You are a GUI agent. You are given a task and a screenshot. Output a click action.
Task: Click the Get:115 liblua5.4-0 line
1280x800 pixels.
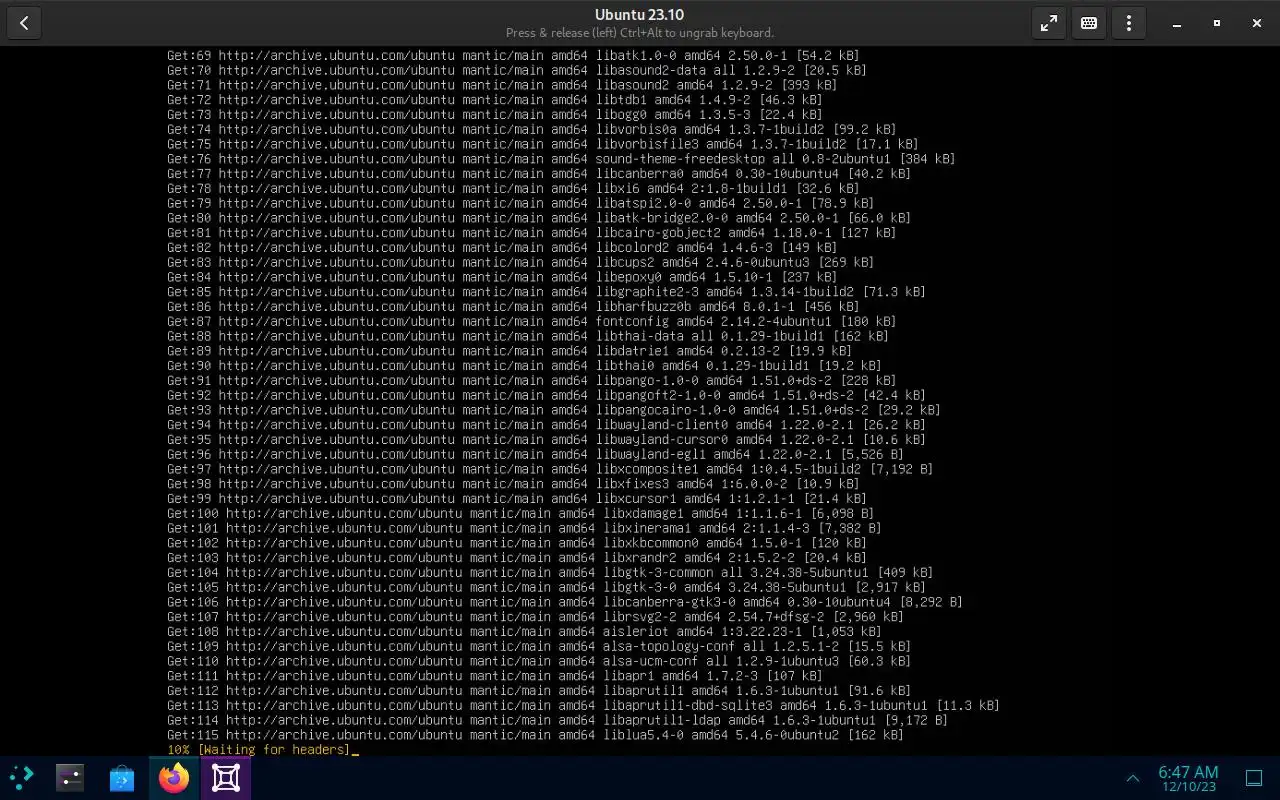point(535,734)
